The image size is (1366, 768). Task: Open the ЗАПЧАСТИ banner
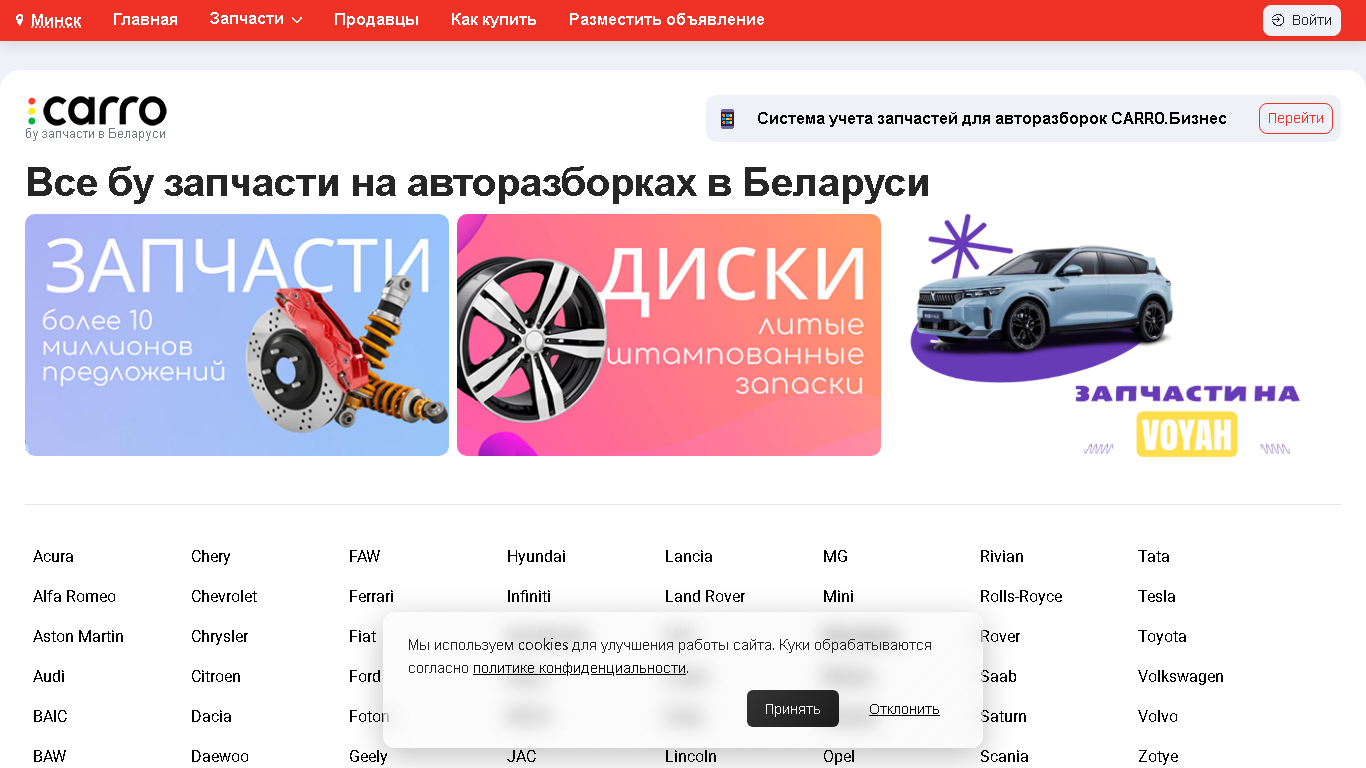click(237, 335)
